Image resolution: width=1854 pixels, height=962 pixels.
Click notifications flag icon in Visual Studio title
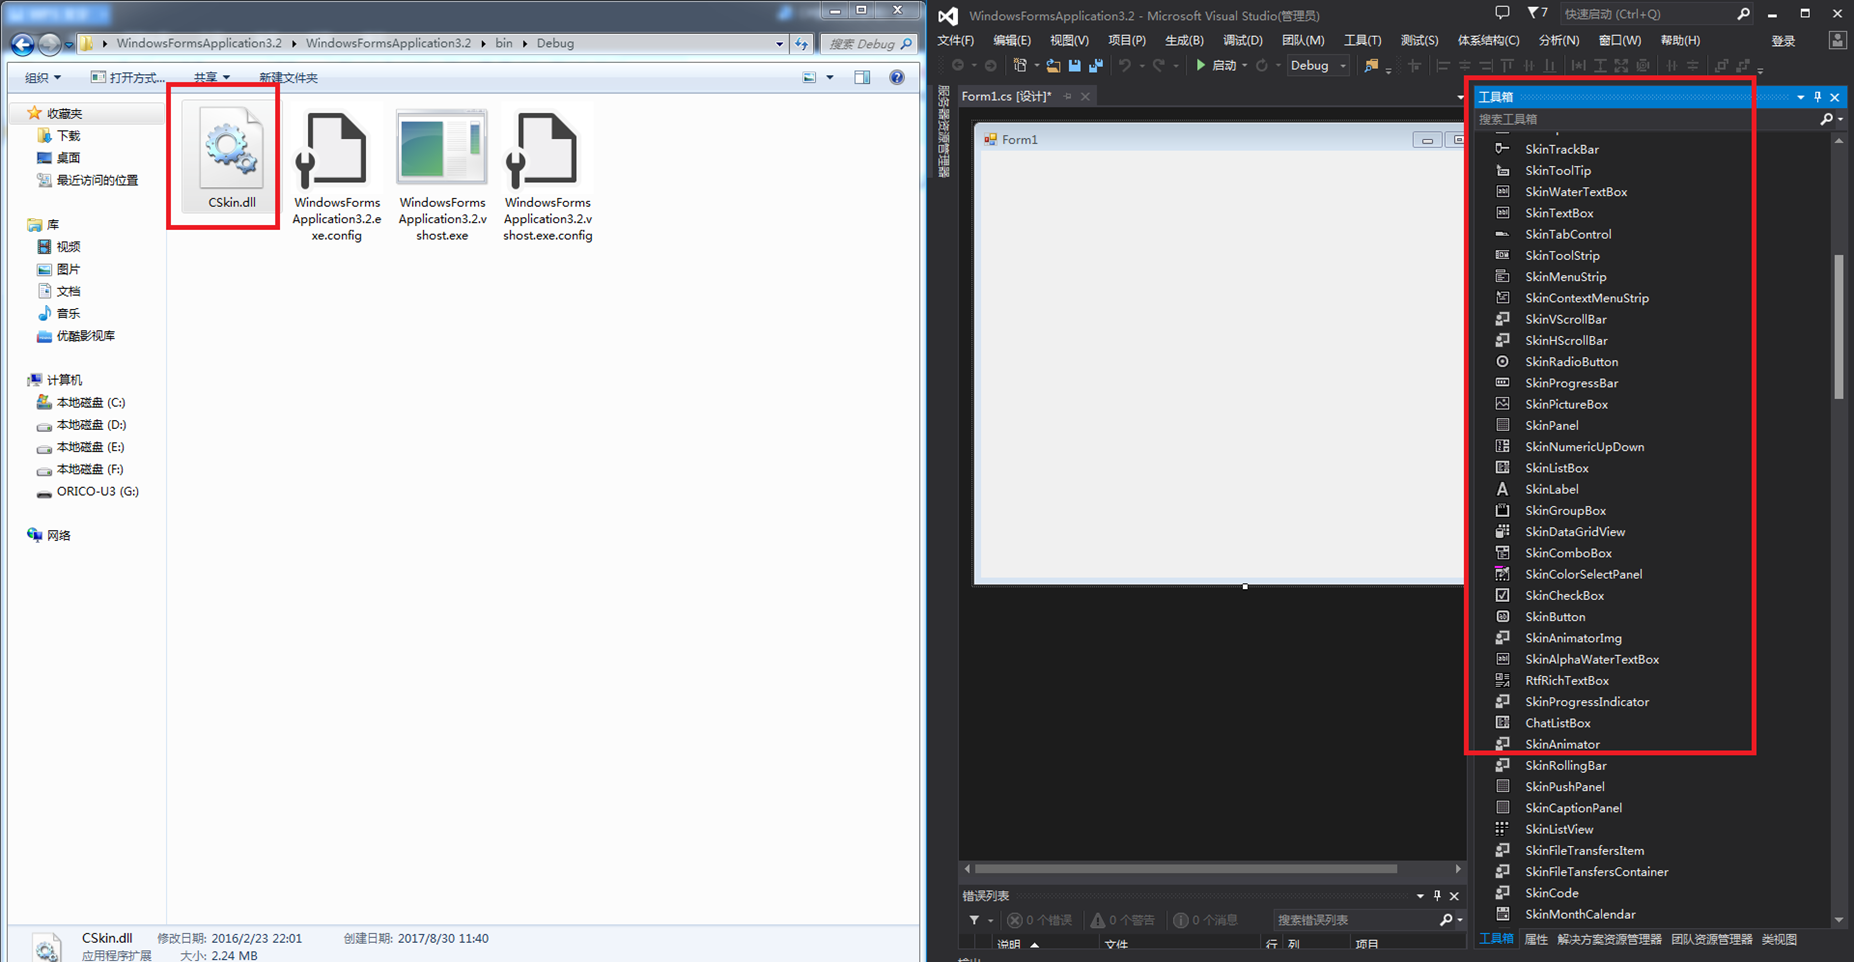pyautogui.click(x=1537, y=13)
